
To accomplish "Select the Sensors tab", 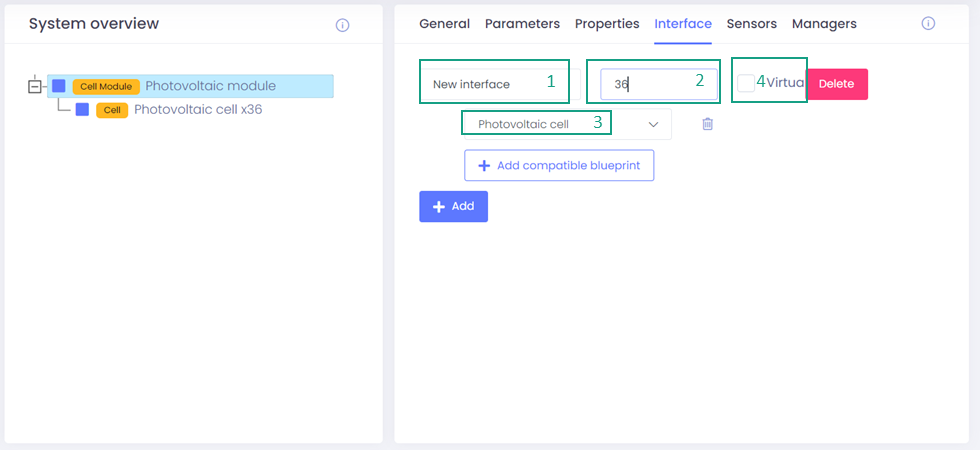I will pyautogui.click(x=751, y=24).
